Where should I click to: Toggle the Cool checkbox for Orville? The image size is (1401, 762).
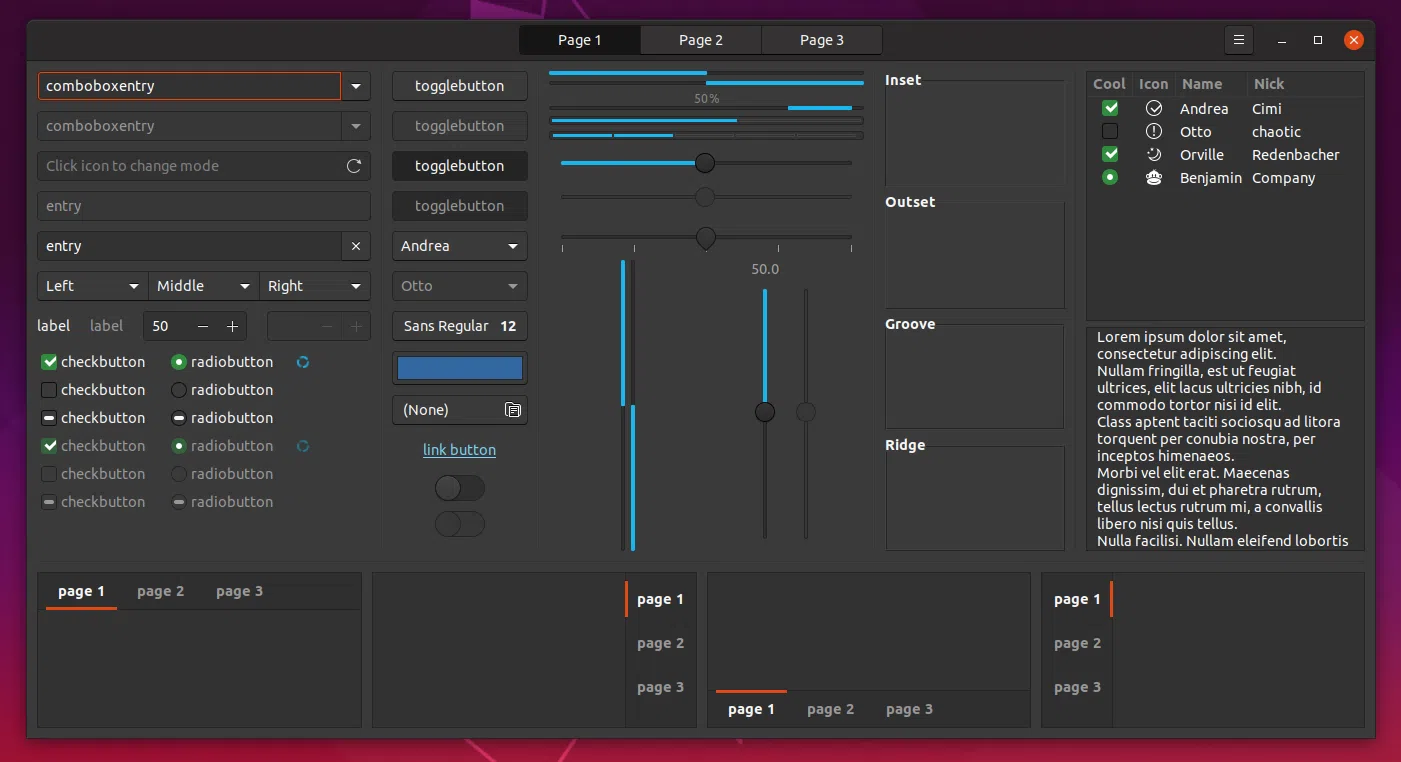pyautogui.click(x=1110, y=154)
